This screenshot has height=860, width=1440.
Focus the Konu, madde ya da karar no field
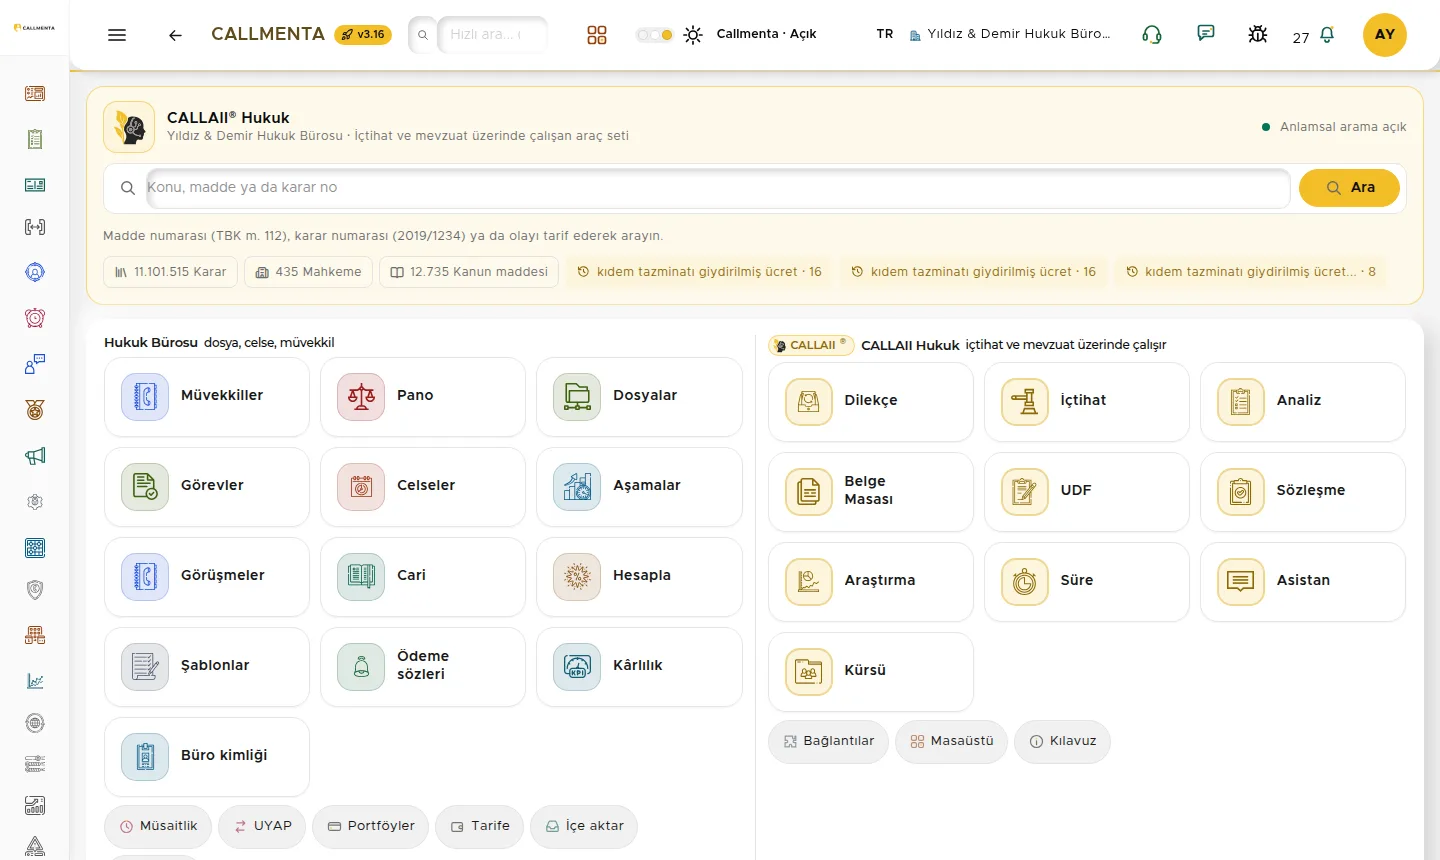coord(718,188)
